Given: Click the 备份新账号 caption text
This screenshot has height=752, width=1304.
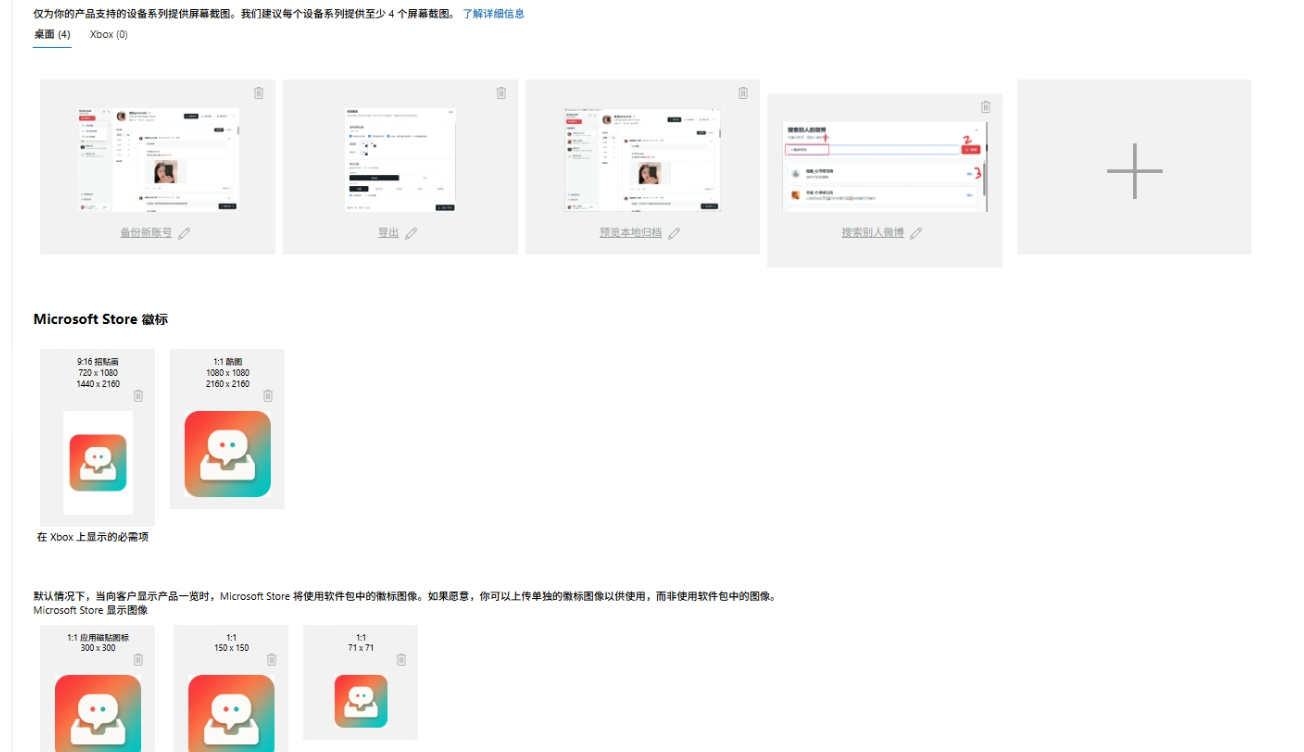Looking at the screenshot, I should tap(146, 233).
